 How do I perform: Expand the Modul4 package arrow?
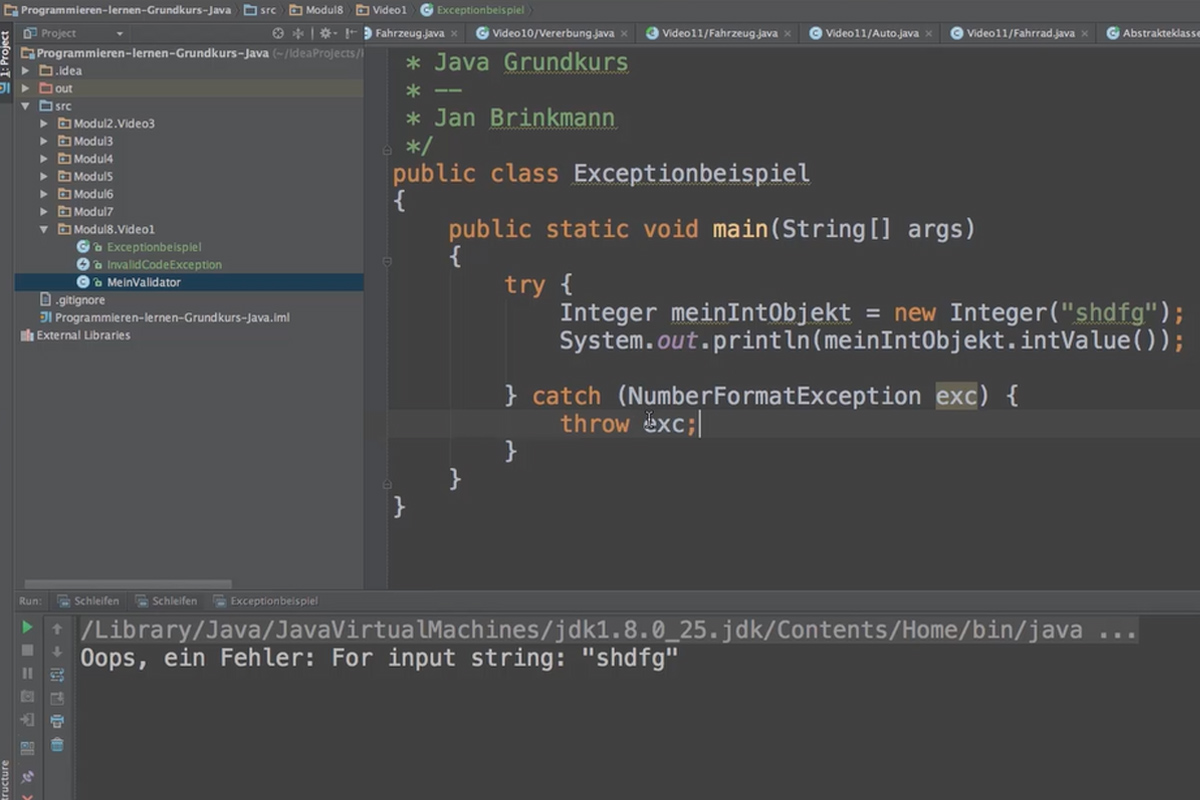(44, 159)
